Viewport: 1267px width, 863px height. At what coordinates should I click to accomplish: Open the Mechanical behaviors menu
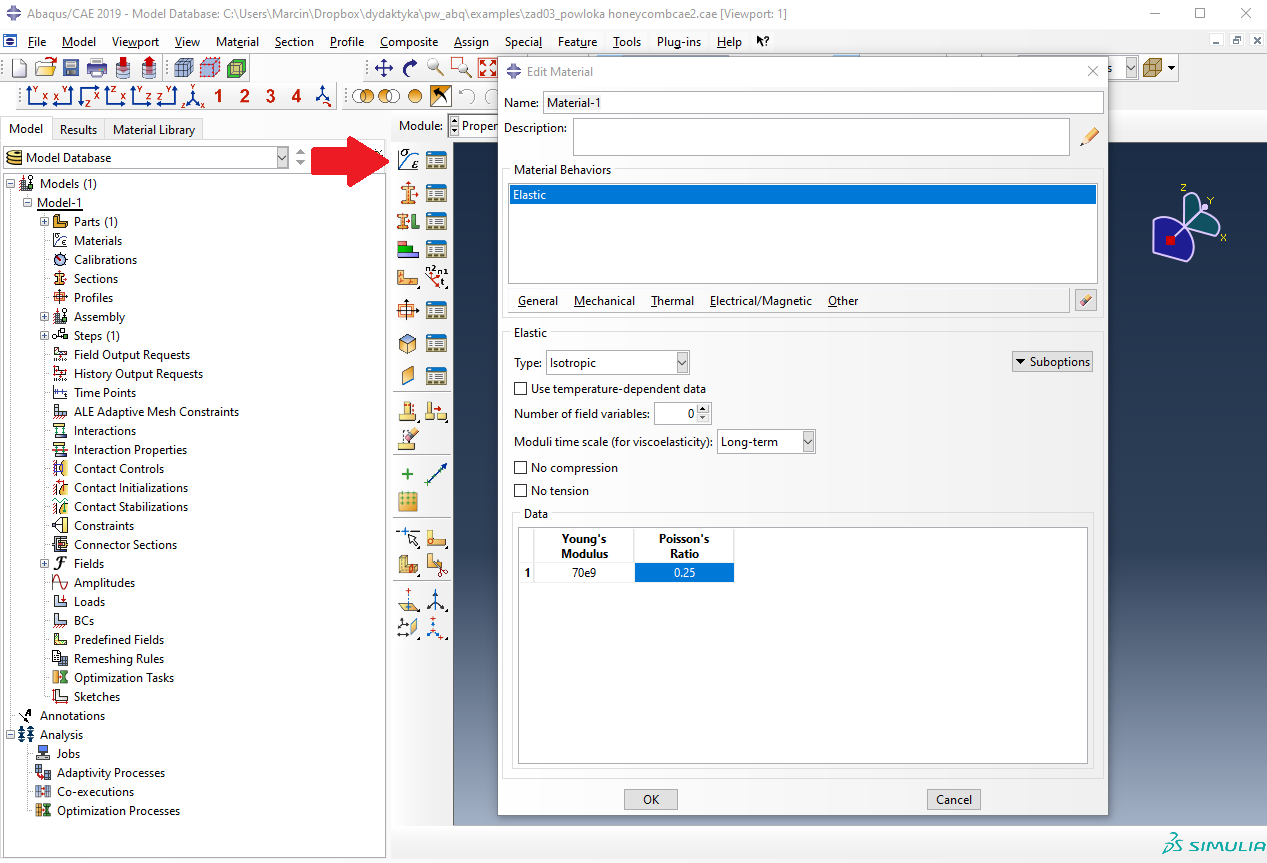coord(604,301)
